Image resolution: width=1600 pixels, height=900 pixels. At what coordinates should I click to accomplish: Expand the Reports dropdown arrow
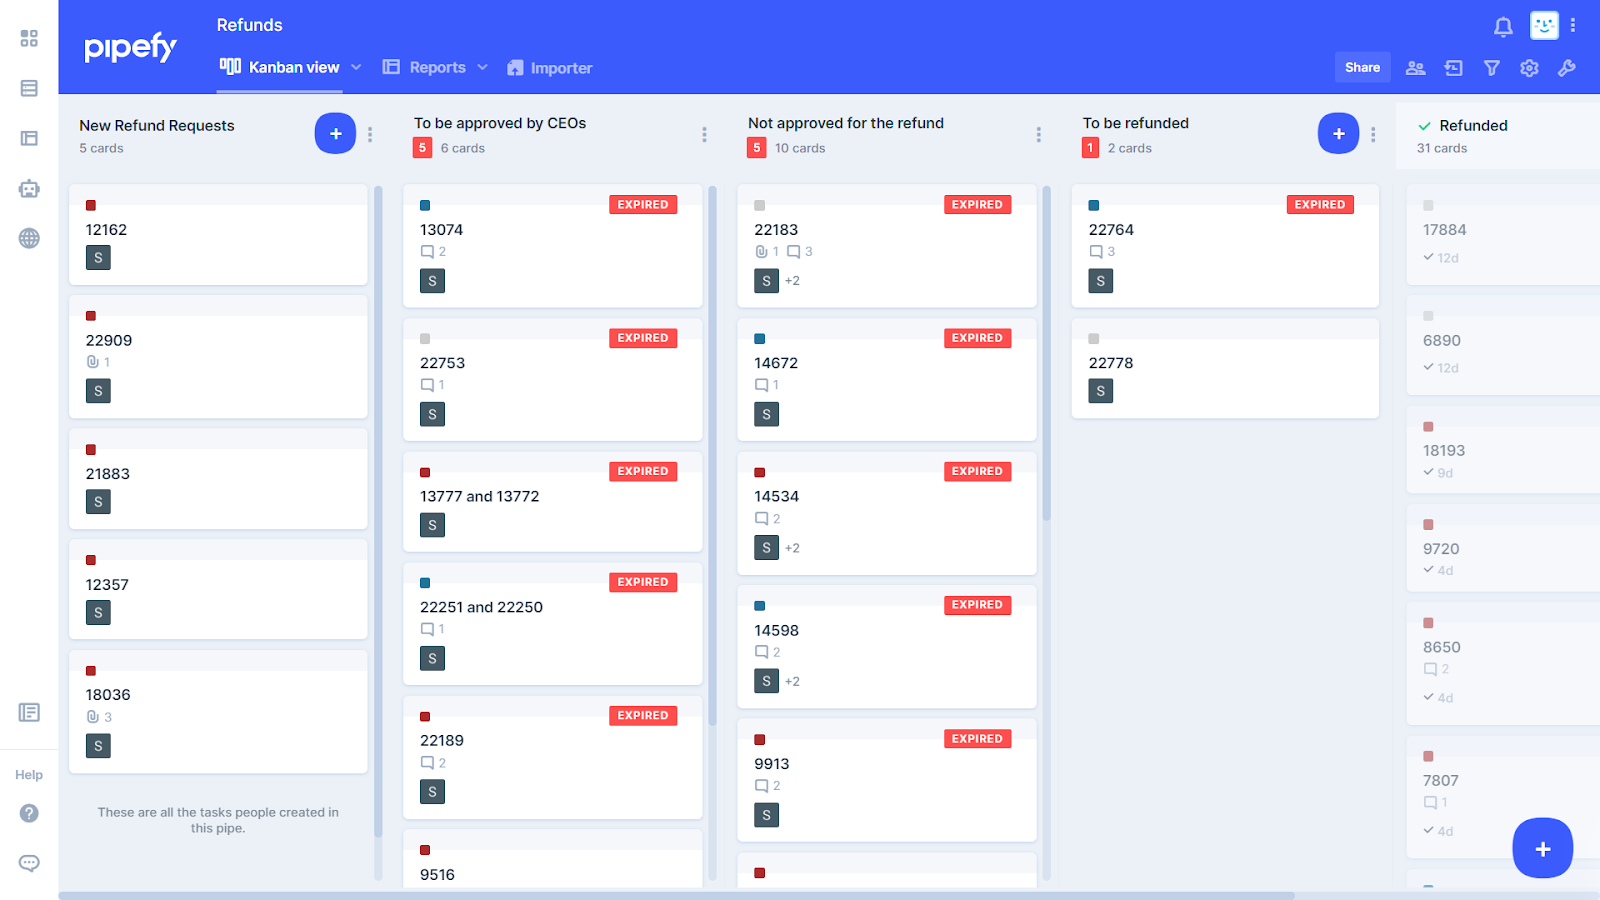(482, 67)
